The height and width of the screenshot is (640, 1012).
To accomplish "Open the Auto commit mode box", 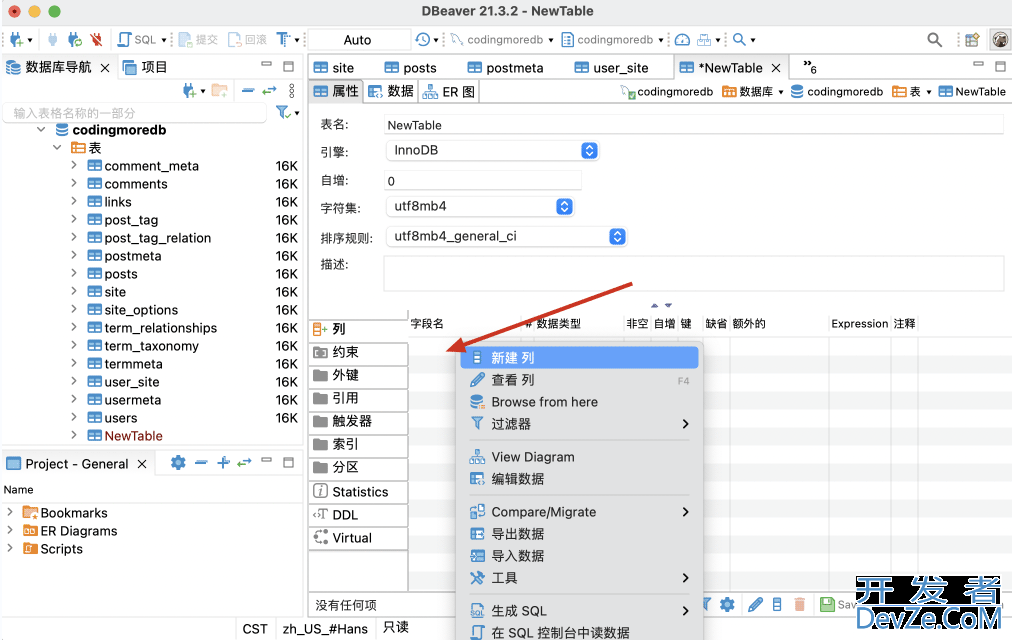I will [x=359, y=40].
